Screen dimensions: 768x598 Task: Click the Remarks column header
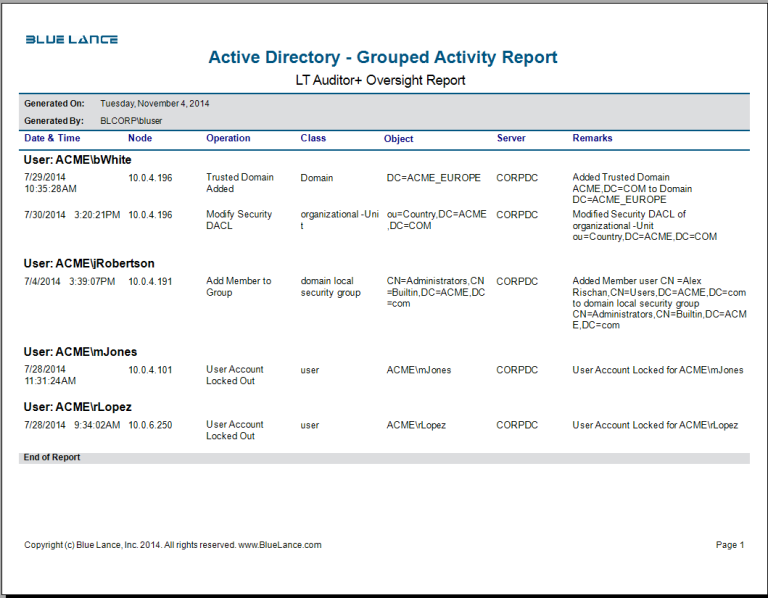(x=592, y=138)
